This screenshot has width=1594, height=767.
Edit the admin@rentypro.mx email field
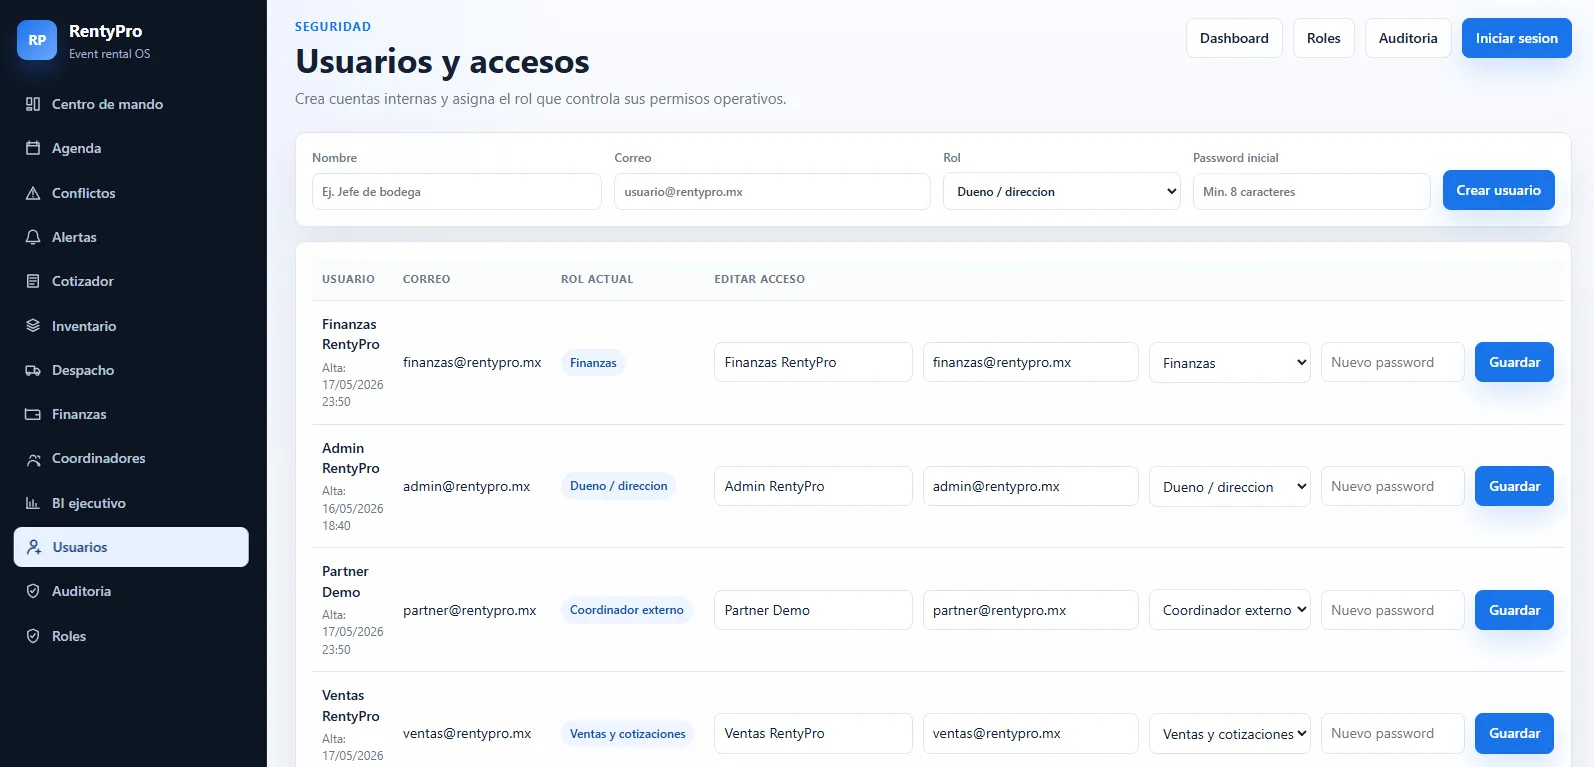[x=1030, y=486]
